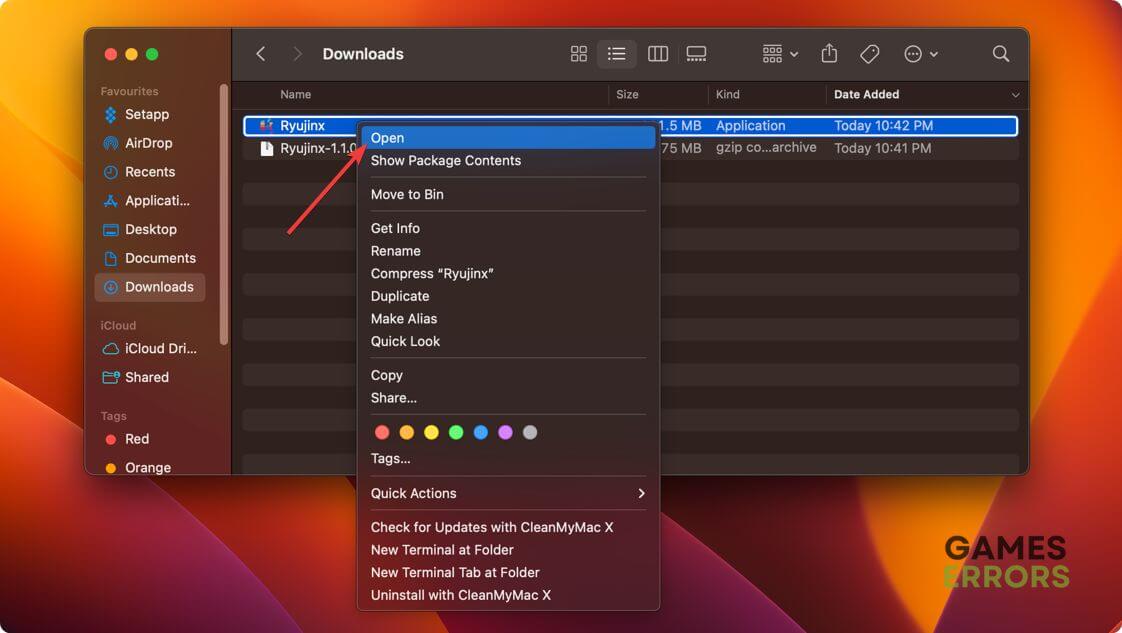Select list view mode
Viewport: 1122px width, 633px height.
coord(617,54)
